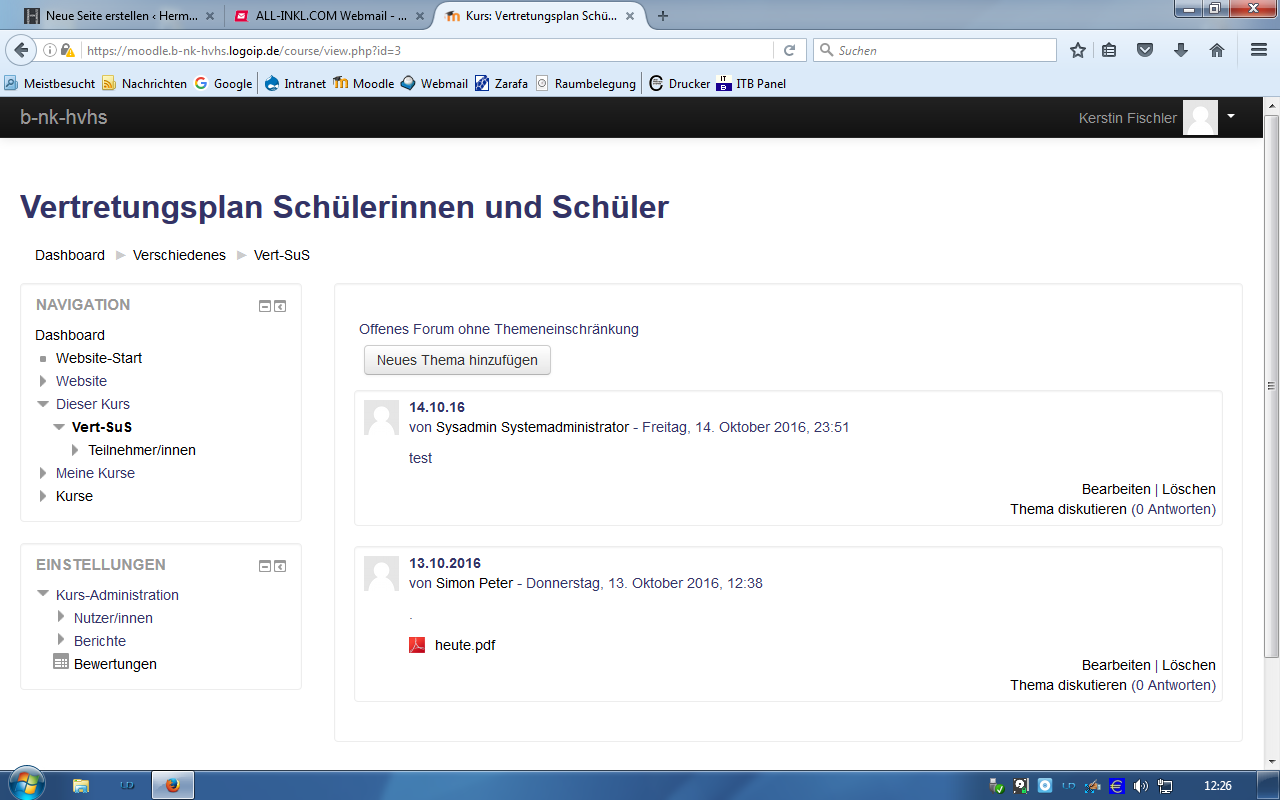Click the Bewertungen grid icon

[x=61, y=663]
